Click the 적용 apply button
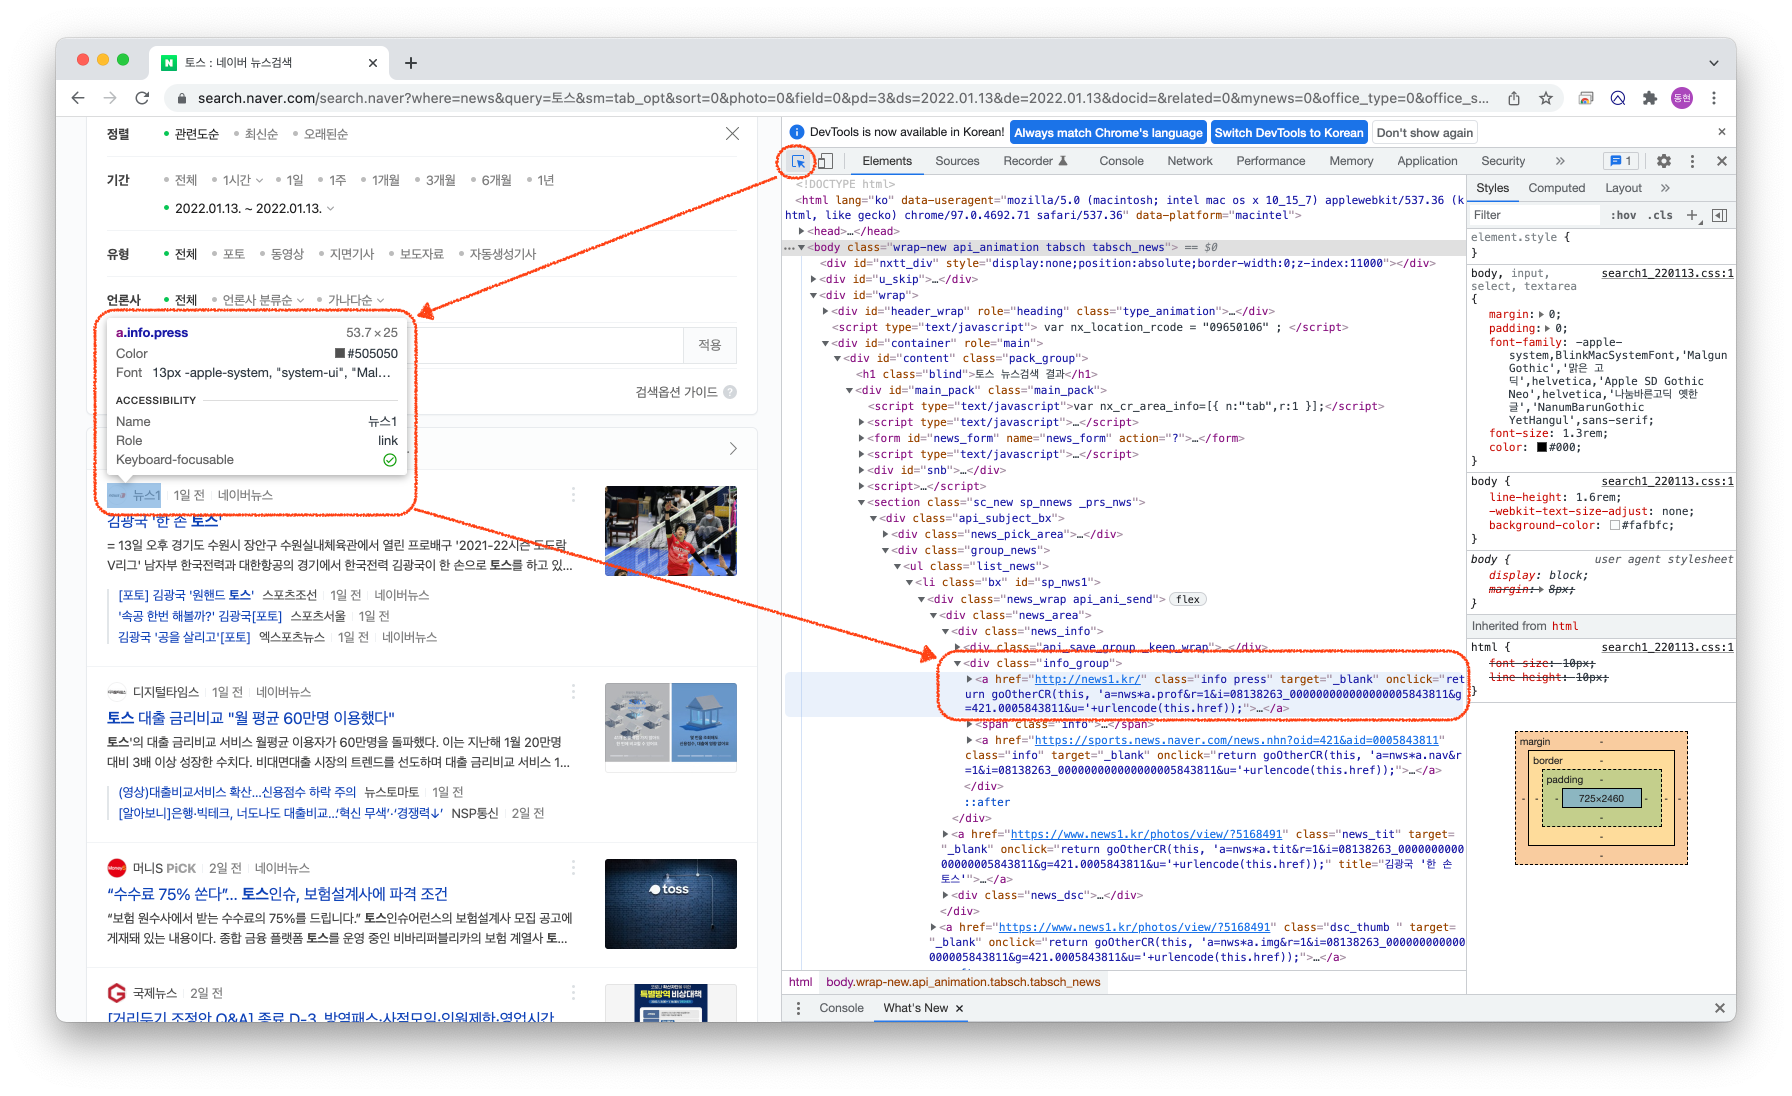Screen dimensions: 1792x1096 710,345
